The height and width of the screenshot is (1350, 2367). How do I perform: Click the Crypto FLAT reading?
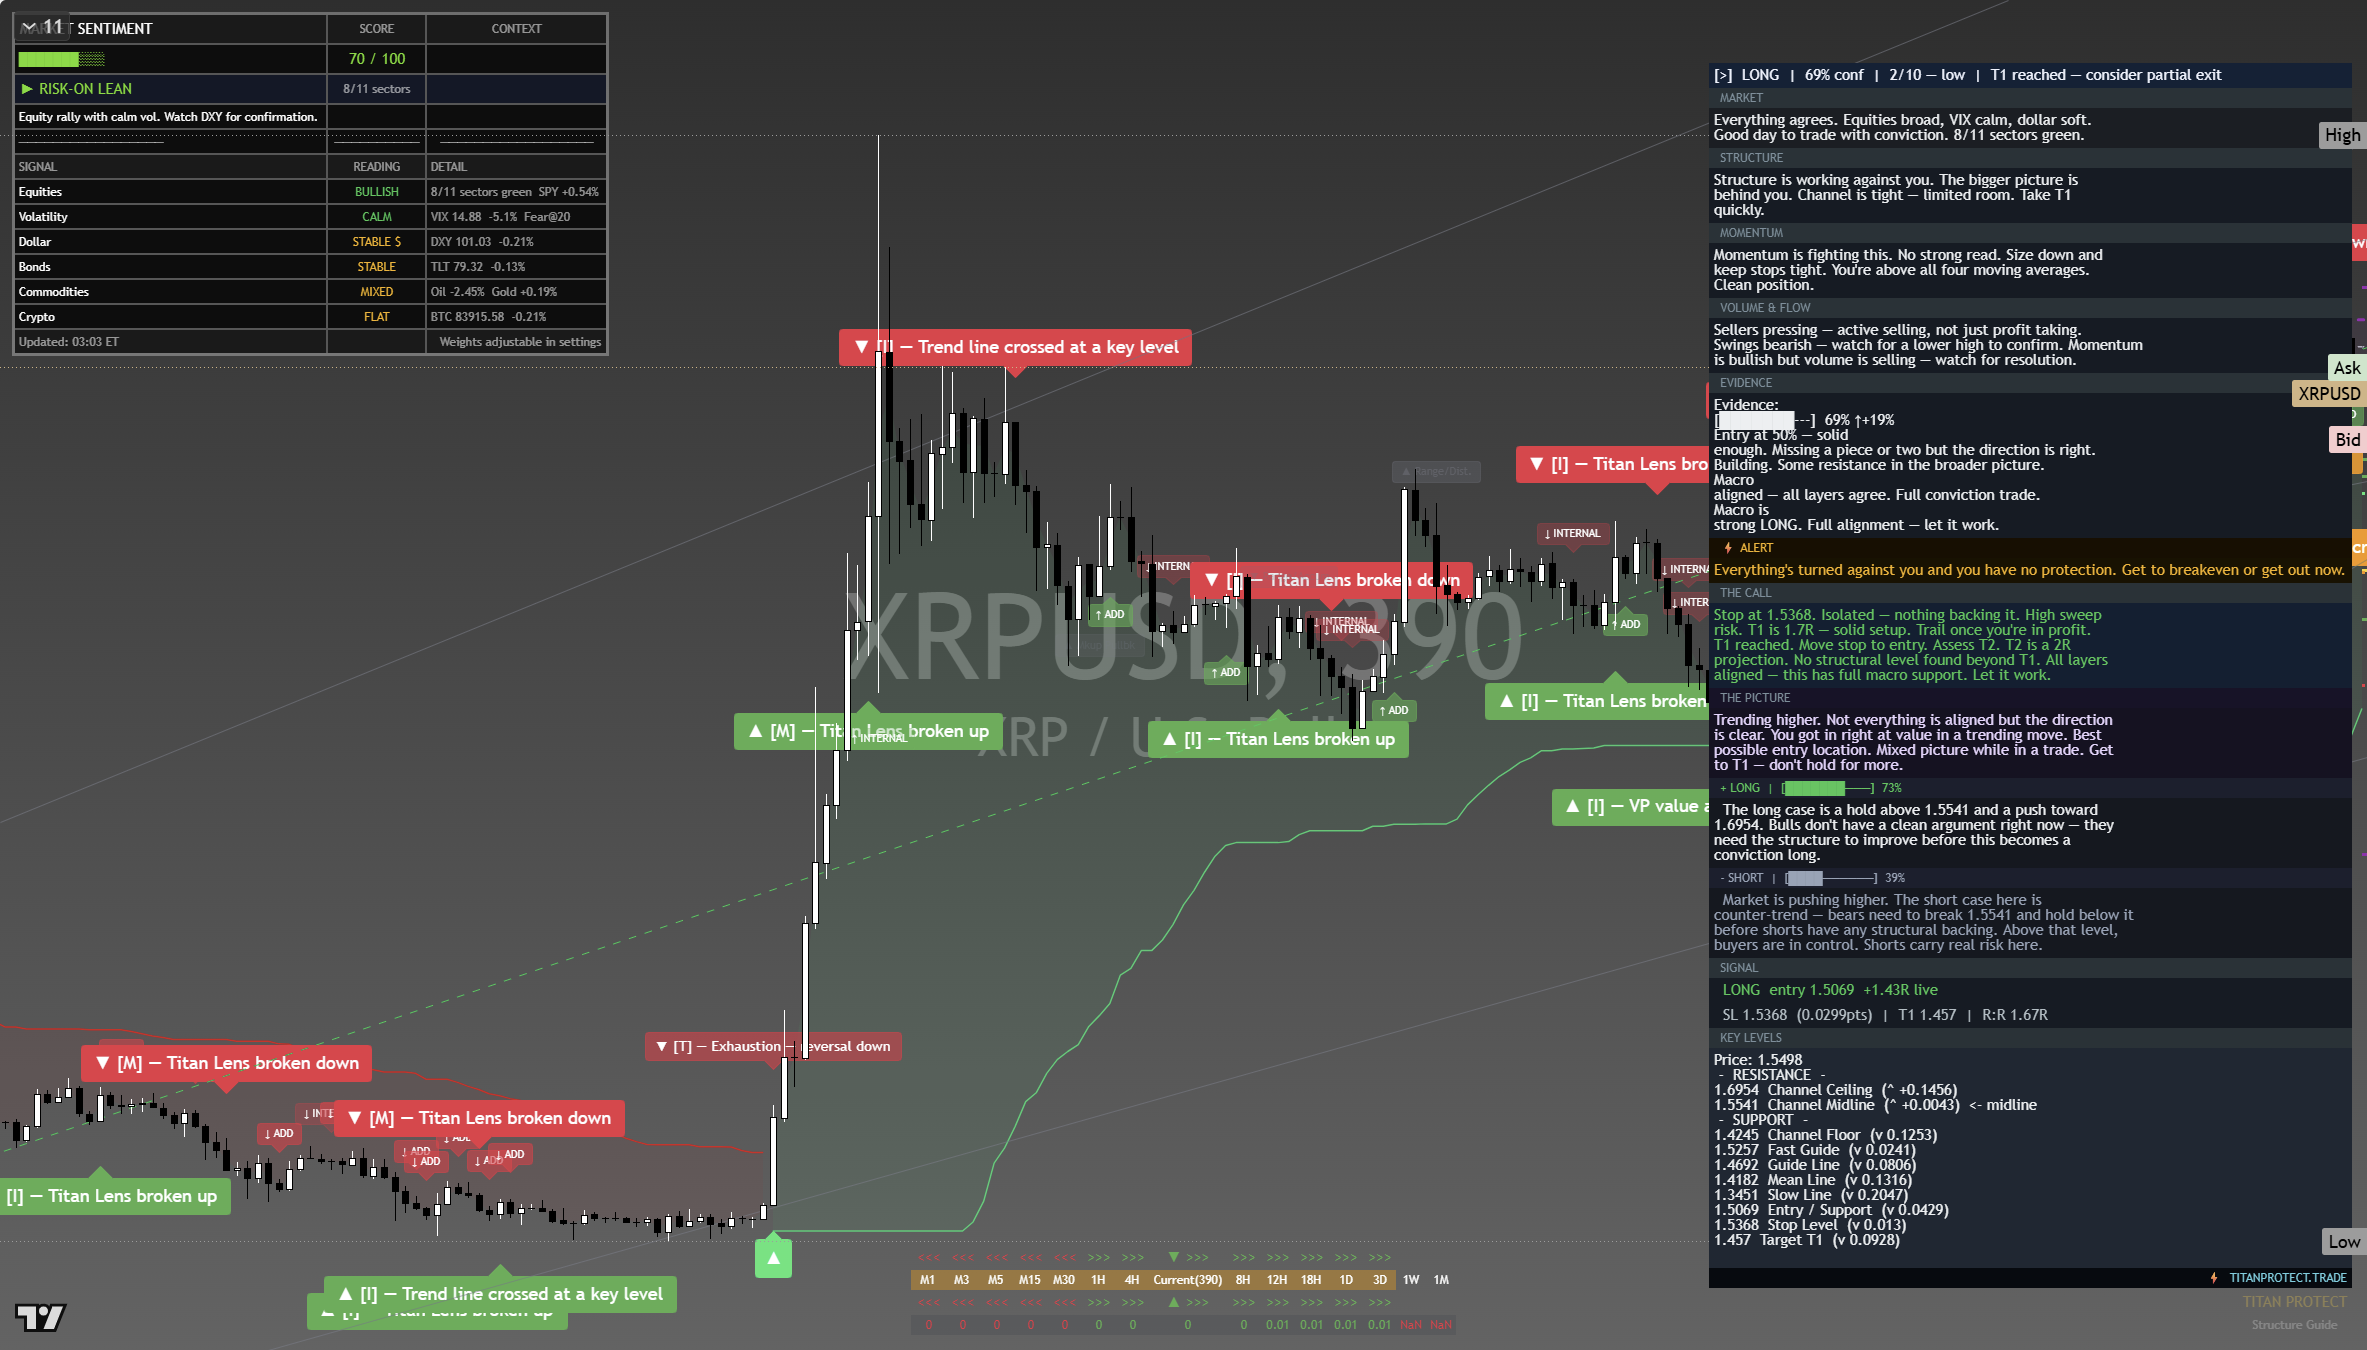(x=376, y=317)
